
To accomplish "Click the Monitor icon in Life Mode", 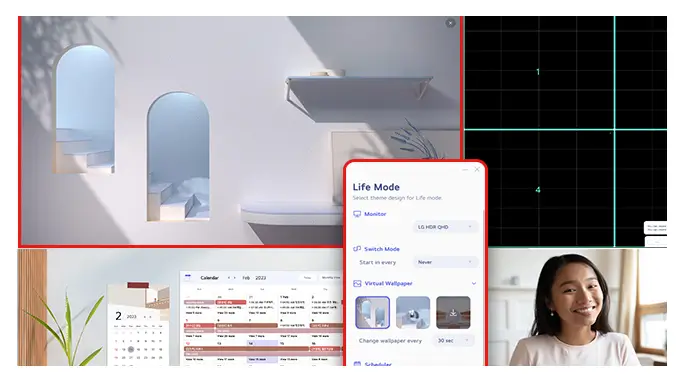I will pyautogui.click(x=357, y=214).
